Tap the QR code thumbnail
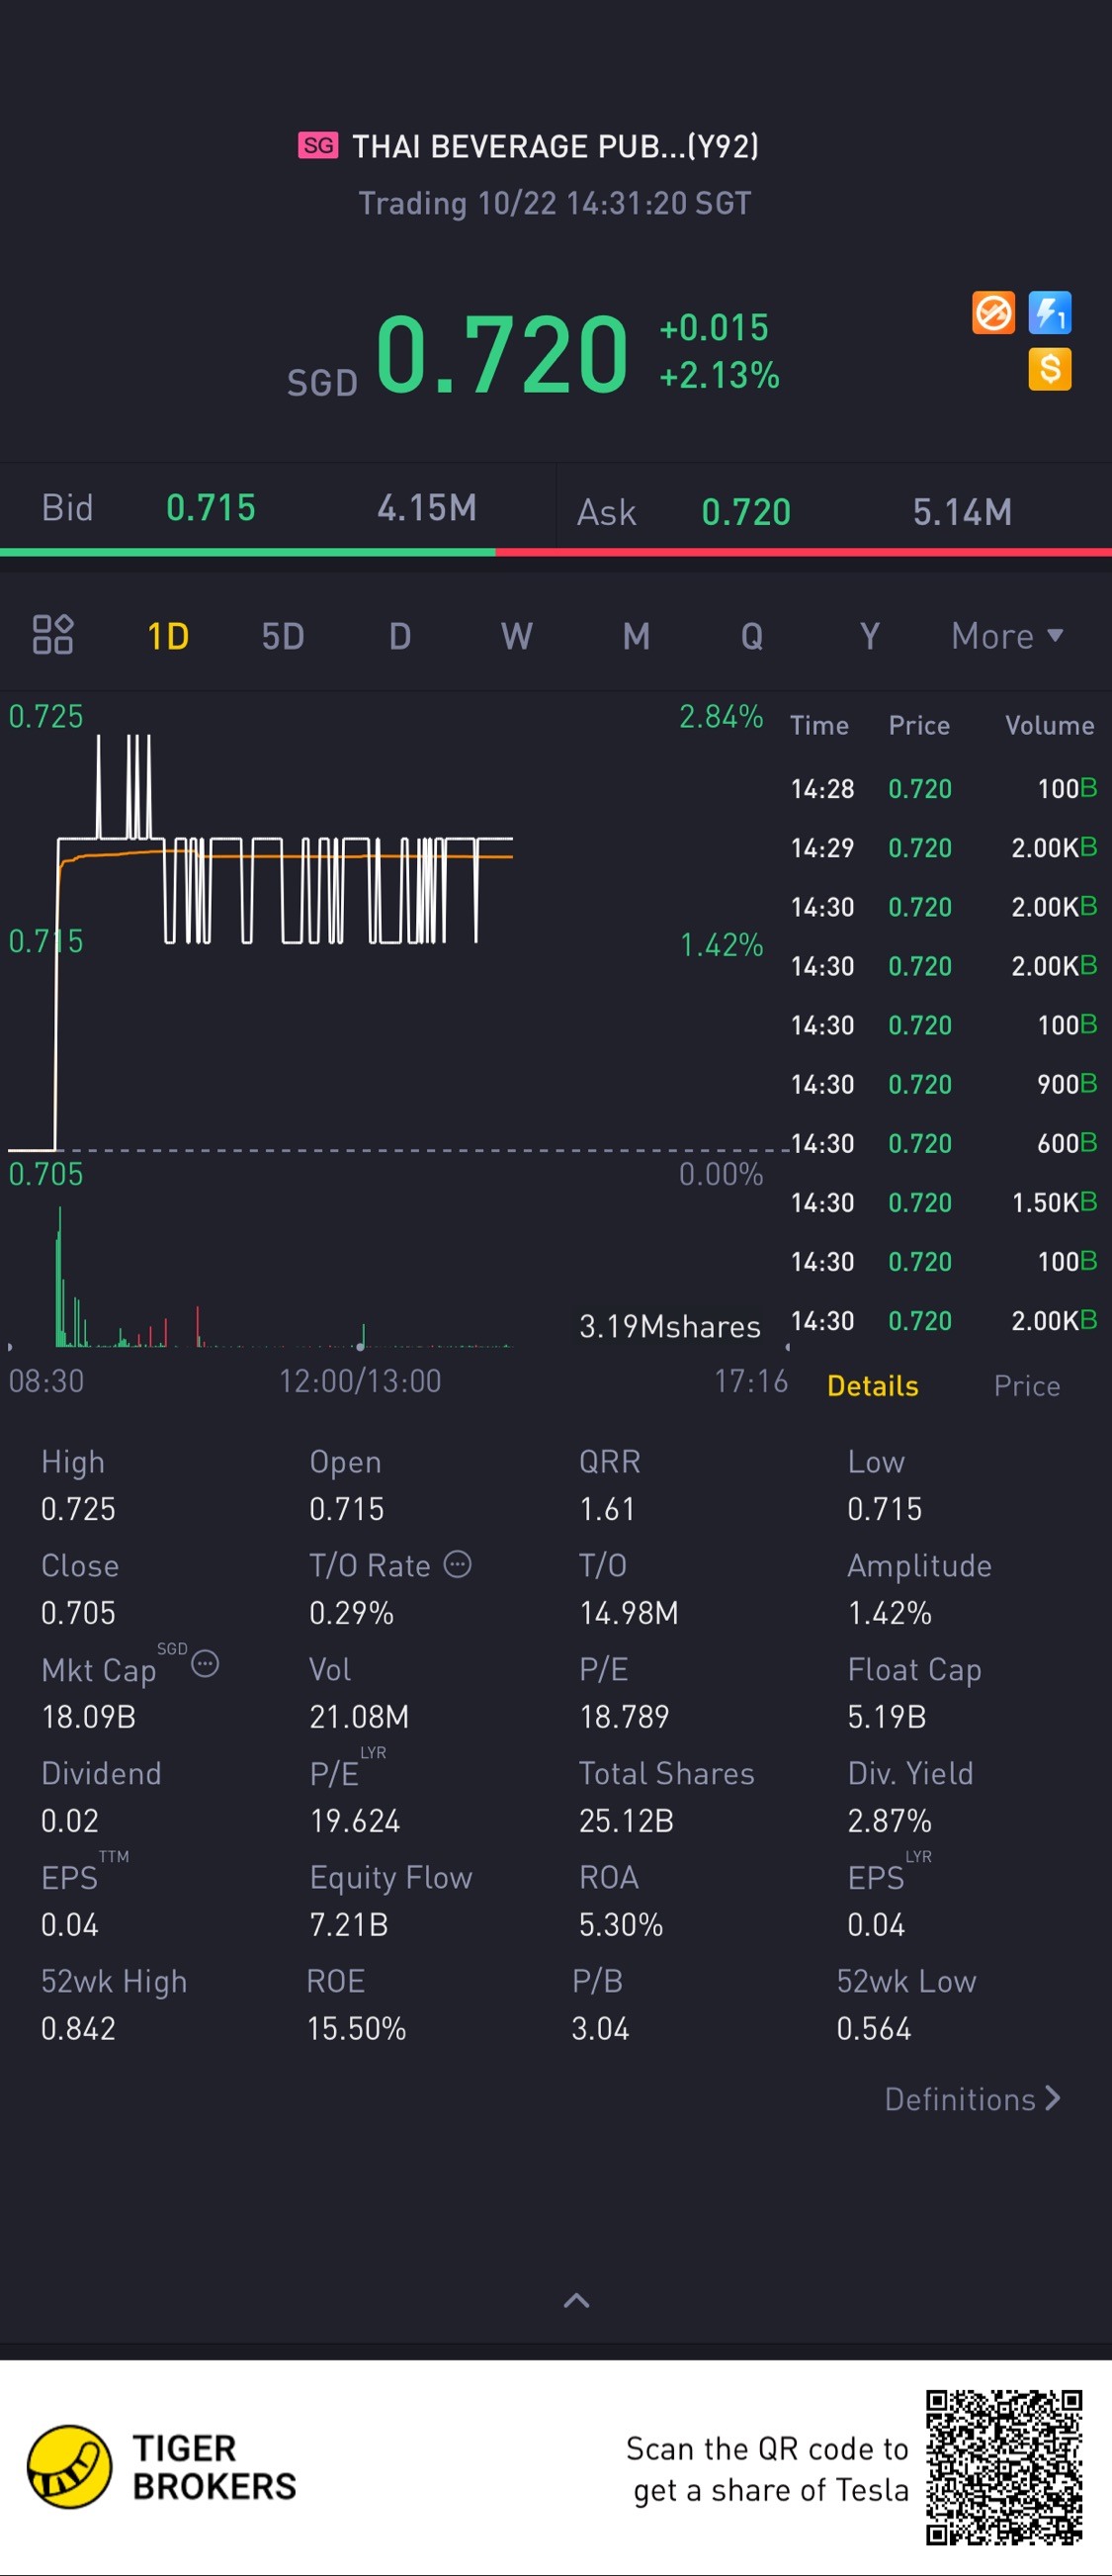 [1004, 2467]
